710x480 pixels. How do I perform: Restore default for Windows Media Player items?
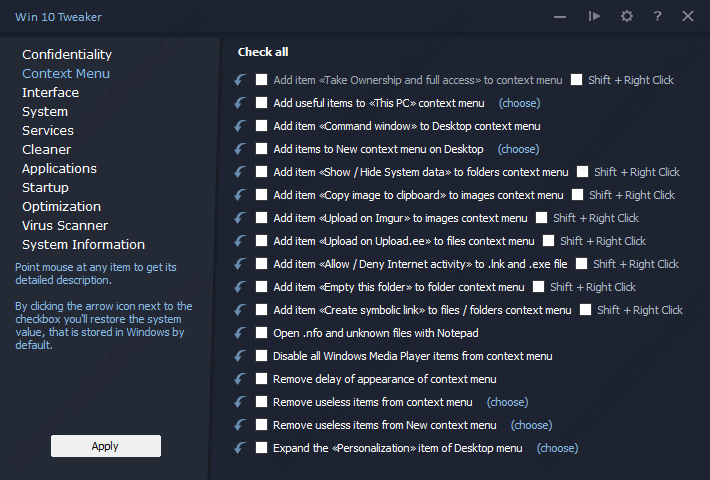click(x=240, y=356)
